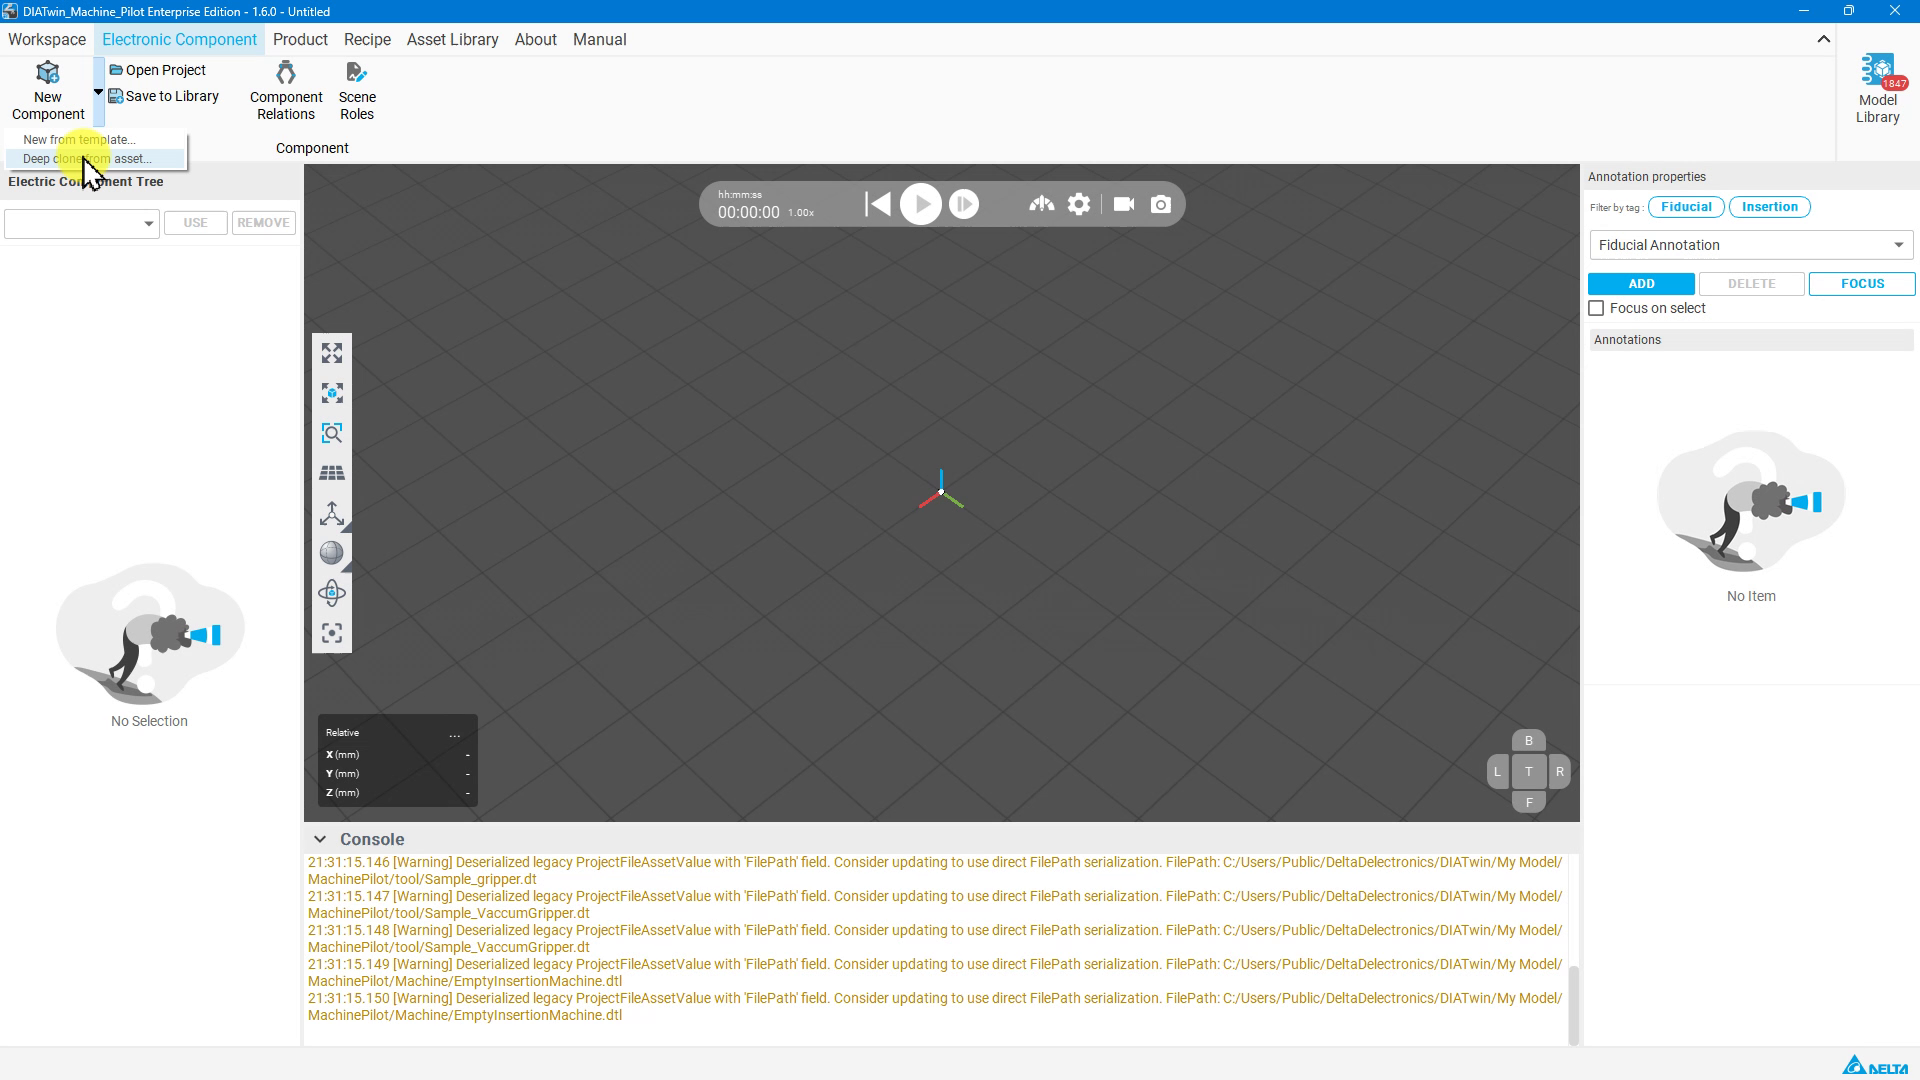Open the New Component dropdown arrow
This screenshot has width=1920, height=1080.
[98, 92]
